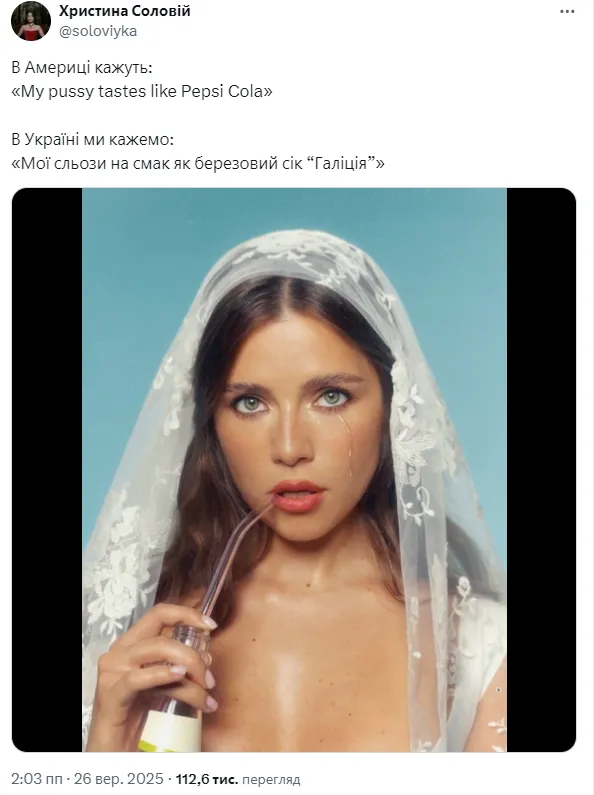This screenshot has height=795, width=594.
Task: Open profile via name Христина Соловій
Action: (x=125, y=11)
